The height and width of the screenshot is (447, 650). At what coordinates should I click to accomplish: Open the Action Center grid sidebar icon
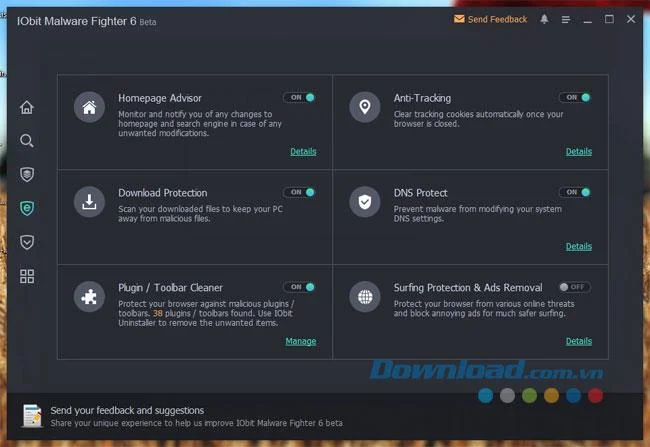[x=27, y=276]
